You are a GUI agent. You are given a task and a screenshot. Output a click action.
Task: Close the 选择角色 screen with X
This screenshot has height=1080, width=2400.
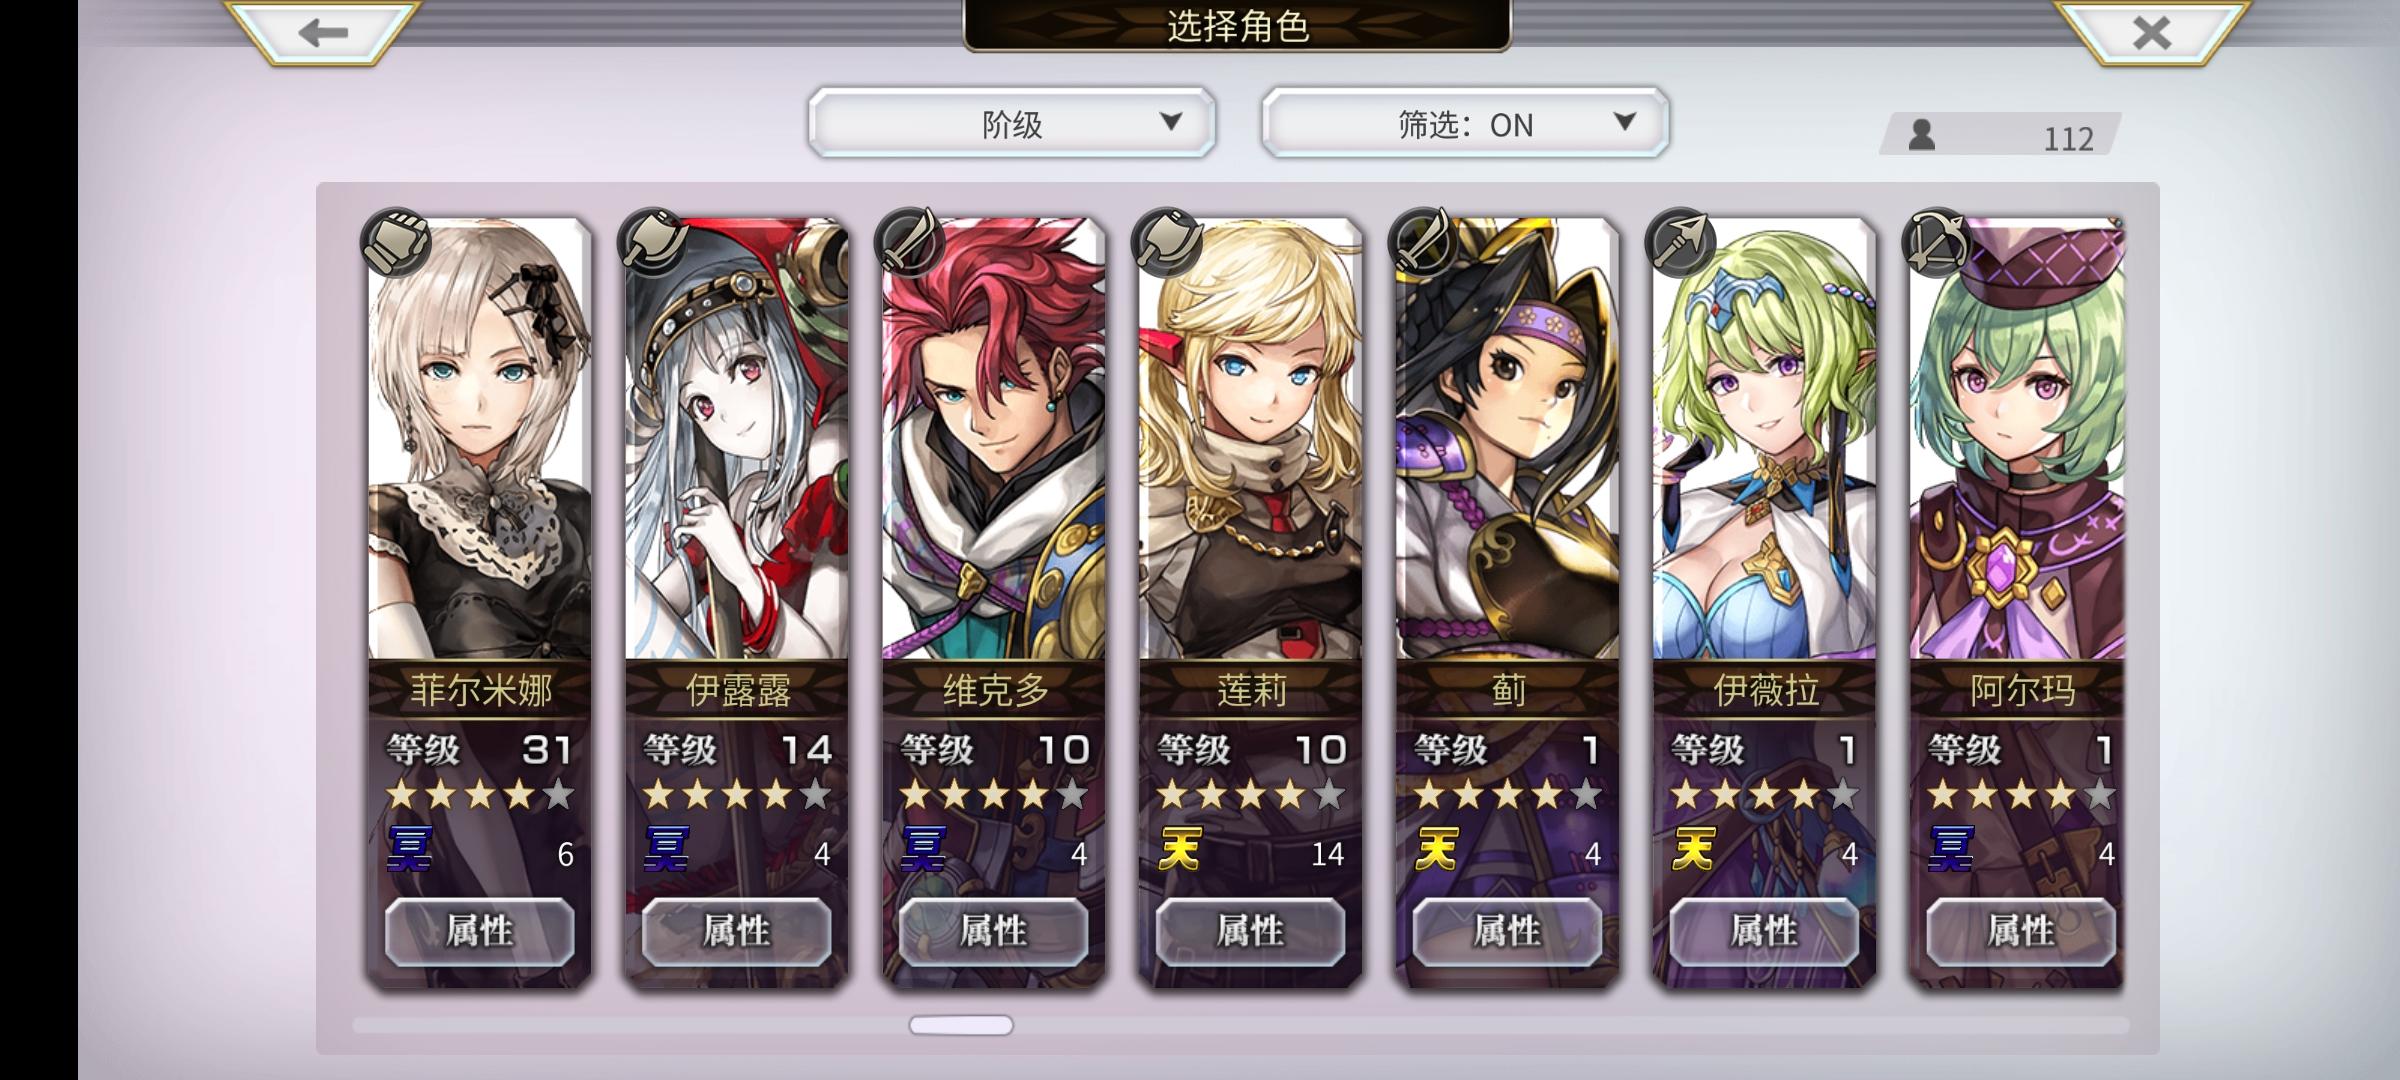(x=2152, y=33)
